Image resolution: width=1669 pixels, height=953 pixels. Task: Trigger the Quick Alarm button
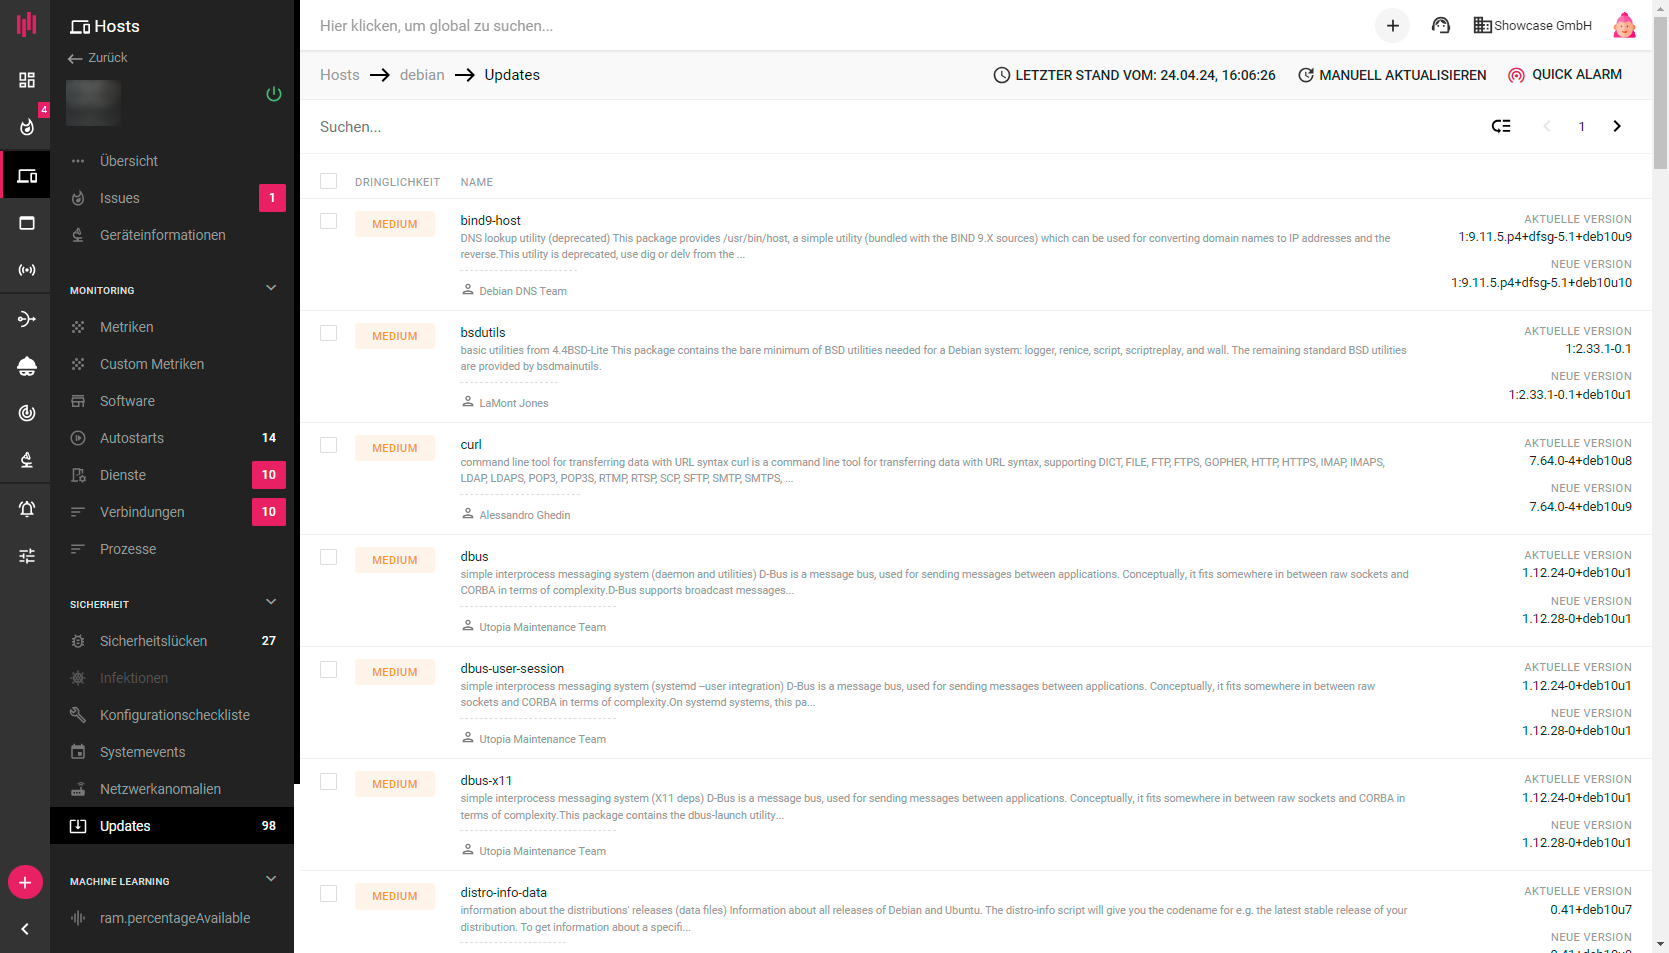tap(1565, 75)
